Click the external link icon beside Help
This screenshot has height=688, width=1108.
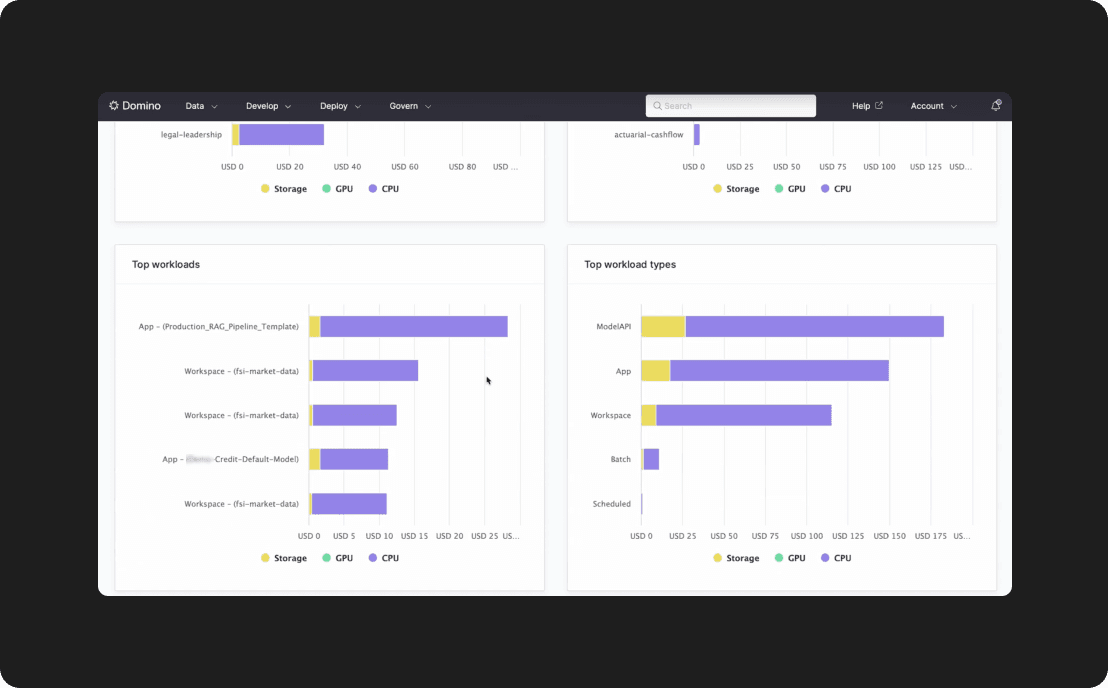879,105
